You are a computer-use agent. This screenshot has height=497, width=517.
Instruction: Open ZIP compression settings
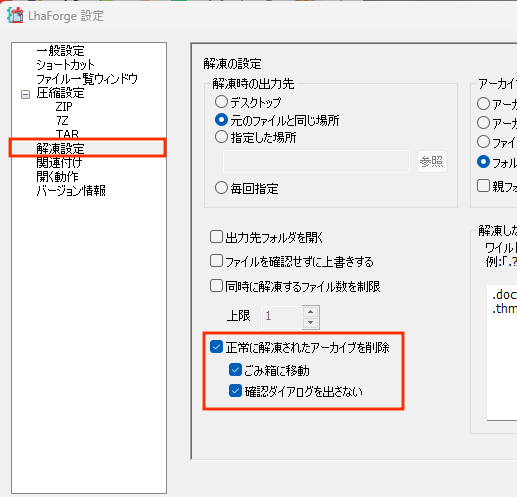point(64,107)
